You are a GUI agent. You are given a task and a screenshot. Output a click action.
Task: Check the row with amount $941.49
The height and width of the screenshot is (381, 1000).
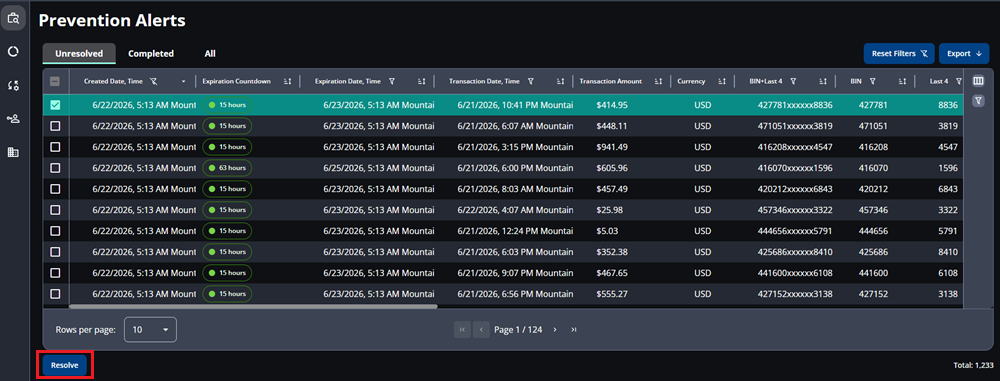click(55, 147)
